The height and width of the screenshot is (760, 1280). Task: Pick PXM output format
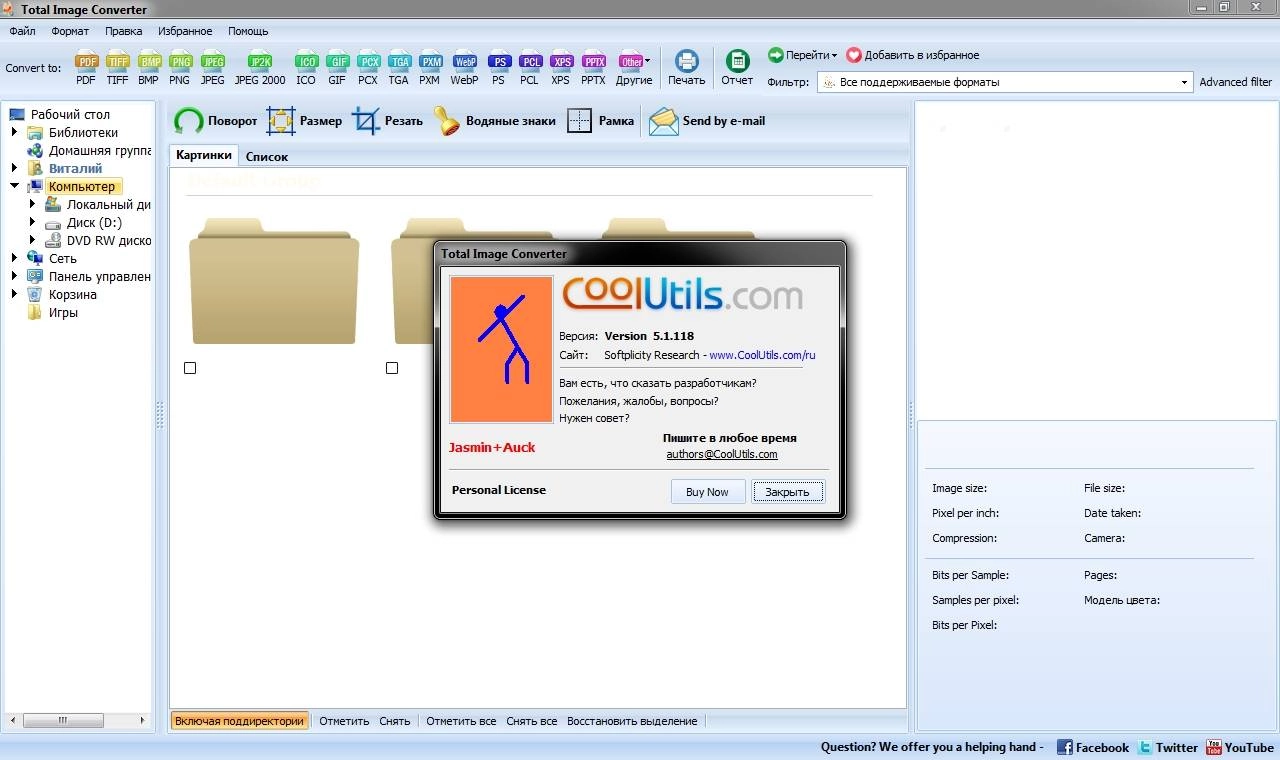point(430,68)
